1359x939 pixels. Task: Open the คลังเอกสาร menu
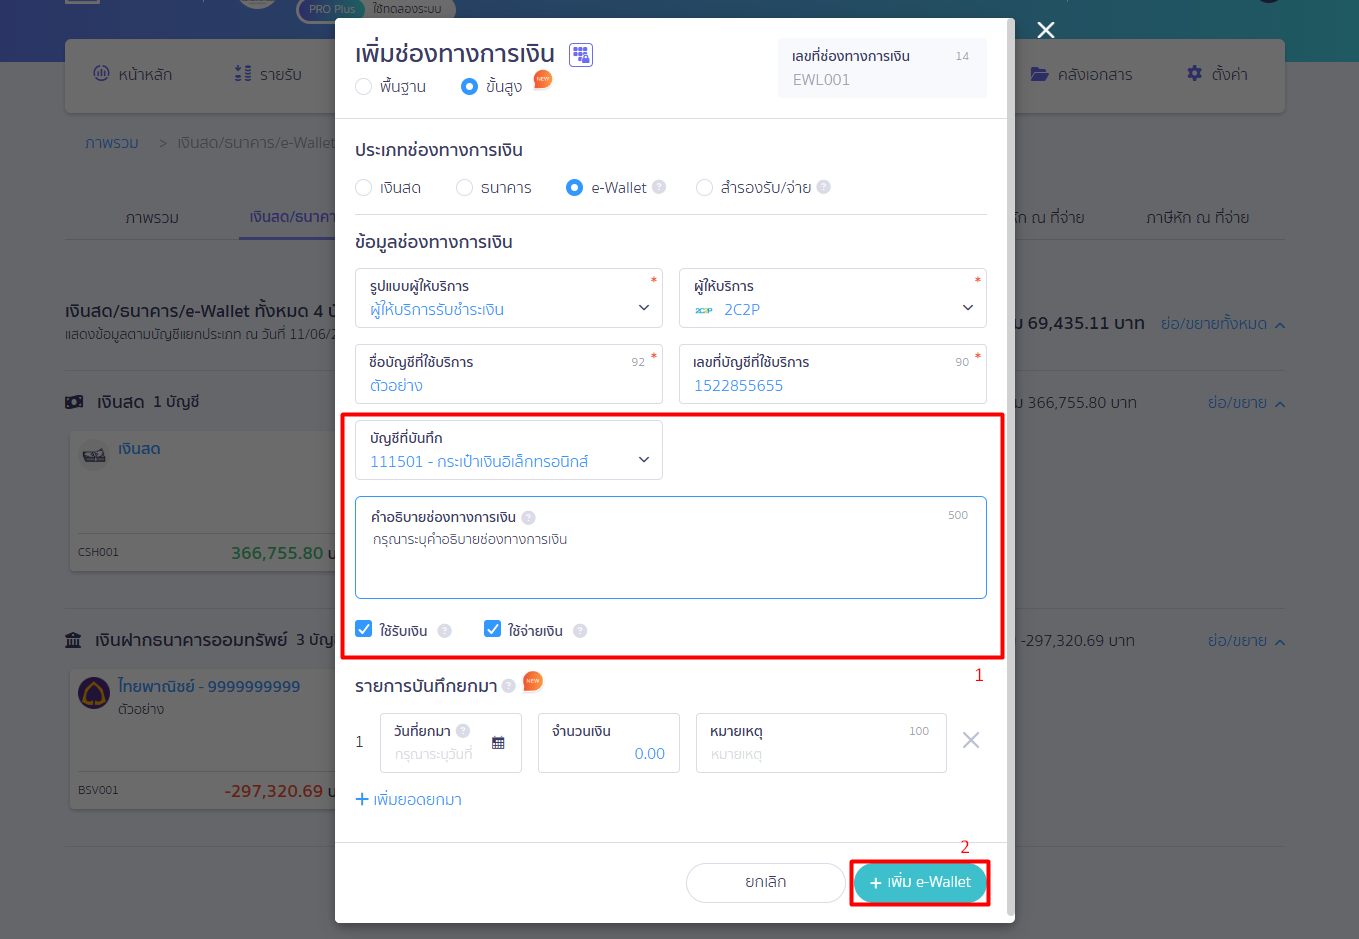1081,74
